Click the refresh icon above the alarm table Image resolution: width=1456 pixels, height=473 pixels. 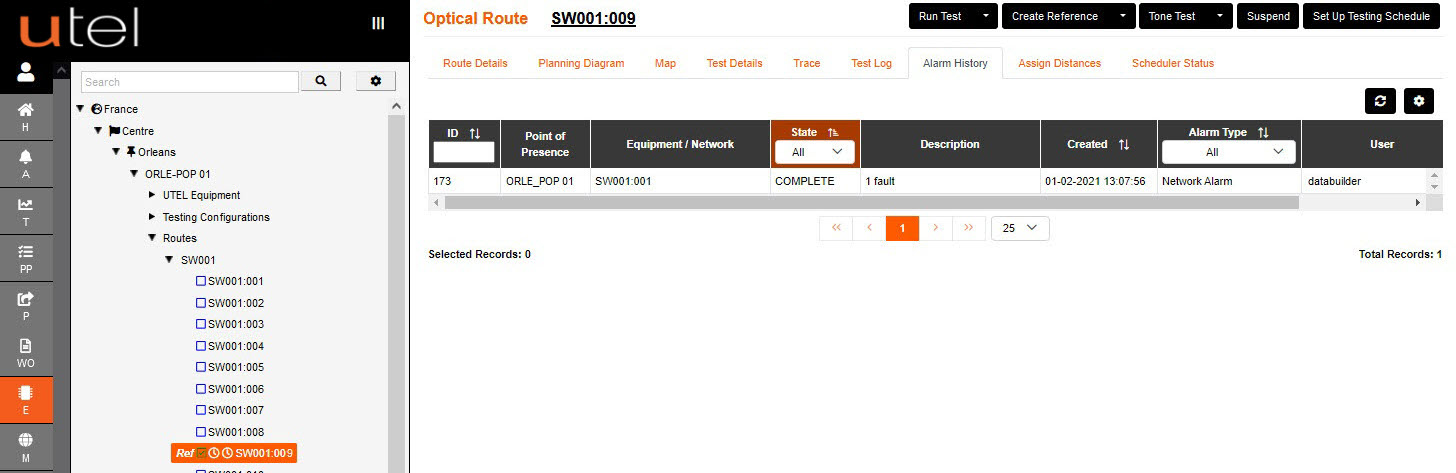pyautogui.click(x=1380, y=101)
